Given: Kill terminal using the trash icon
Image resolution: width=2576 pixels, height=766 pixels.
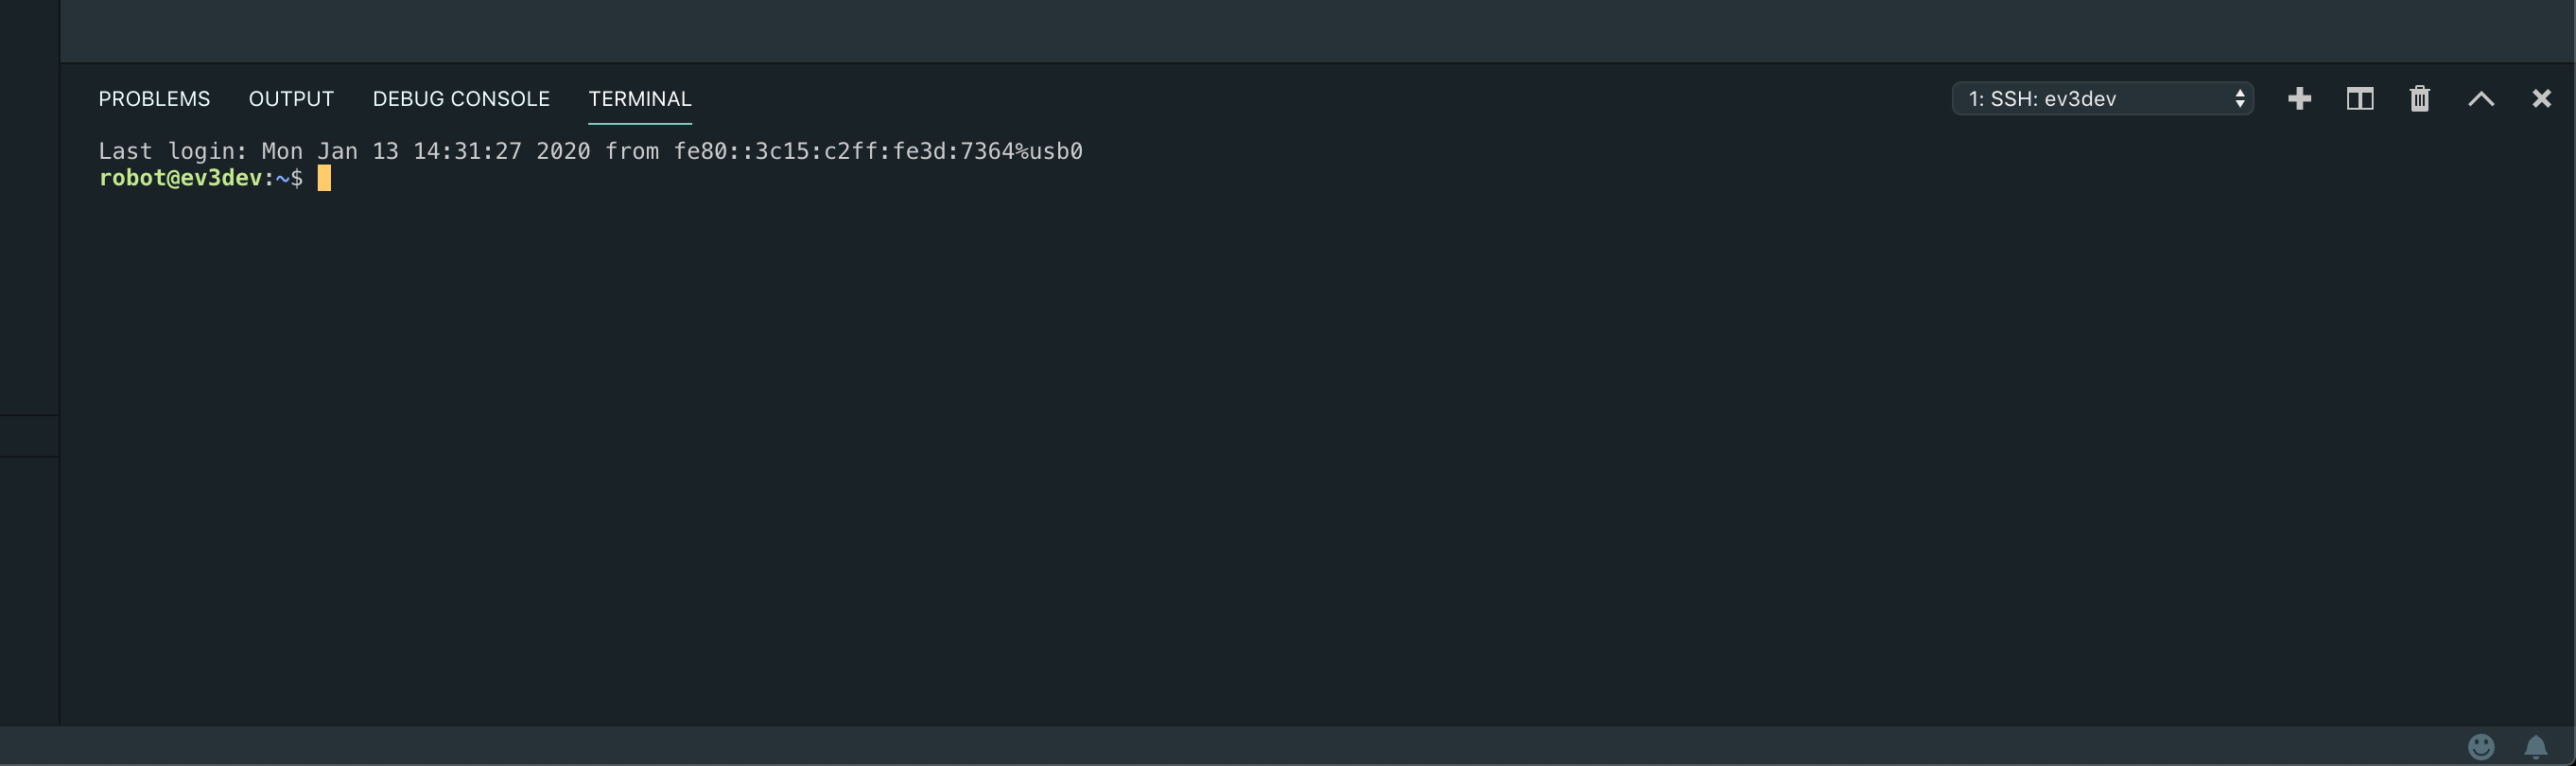Looking at the screenshot, I should tap(2419, 98).
